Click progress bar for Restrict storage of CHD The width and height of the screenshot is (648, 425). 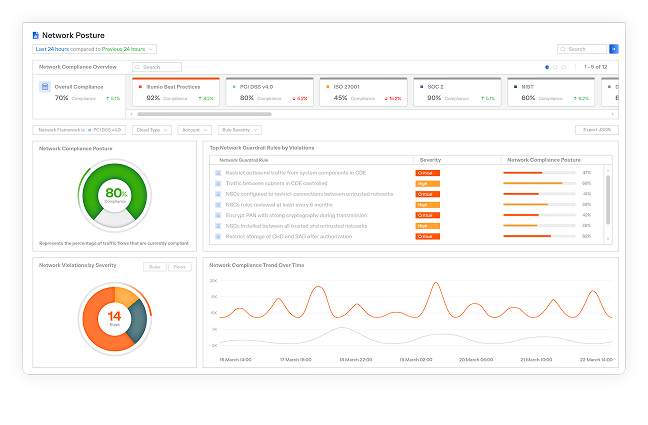539,236
